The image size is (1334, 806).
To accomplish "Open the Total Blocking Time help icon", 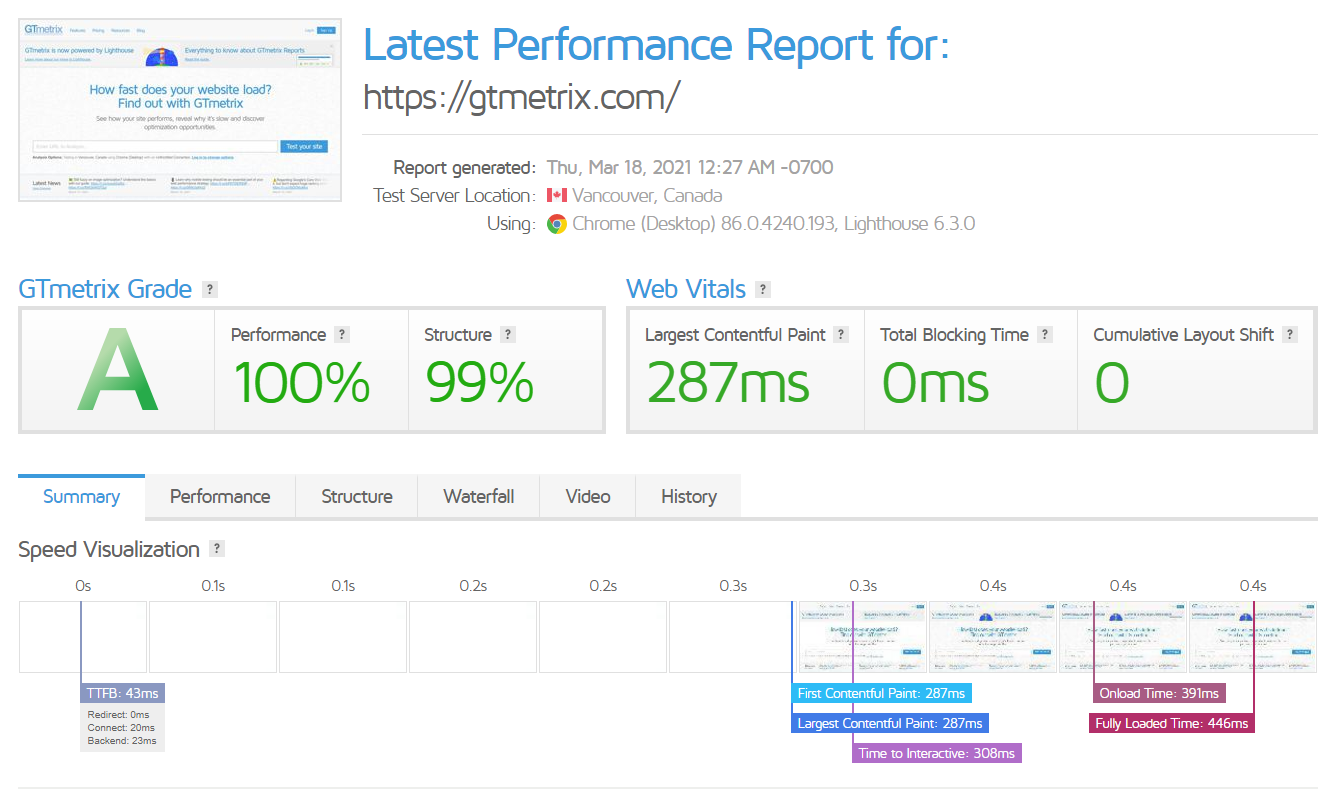I will [x=1045, y=334].
